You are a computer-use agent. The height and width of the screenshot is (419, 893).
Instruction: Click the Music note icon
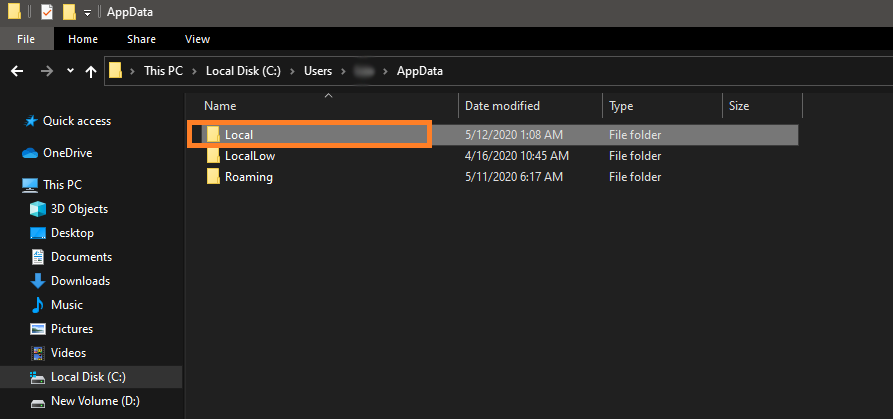point(38,305)
